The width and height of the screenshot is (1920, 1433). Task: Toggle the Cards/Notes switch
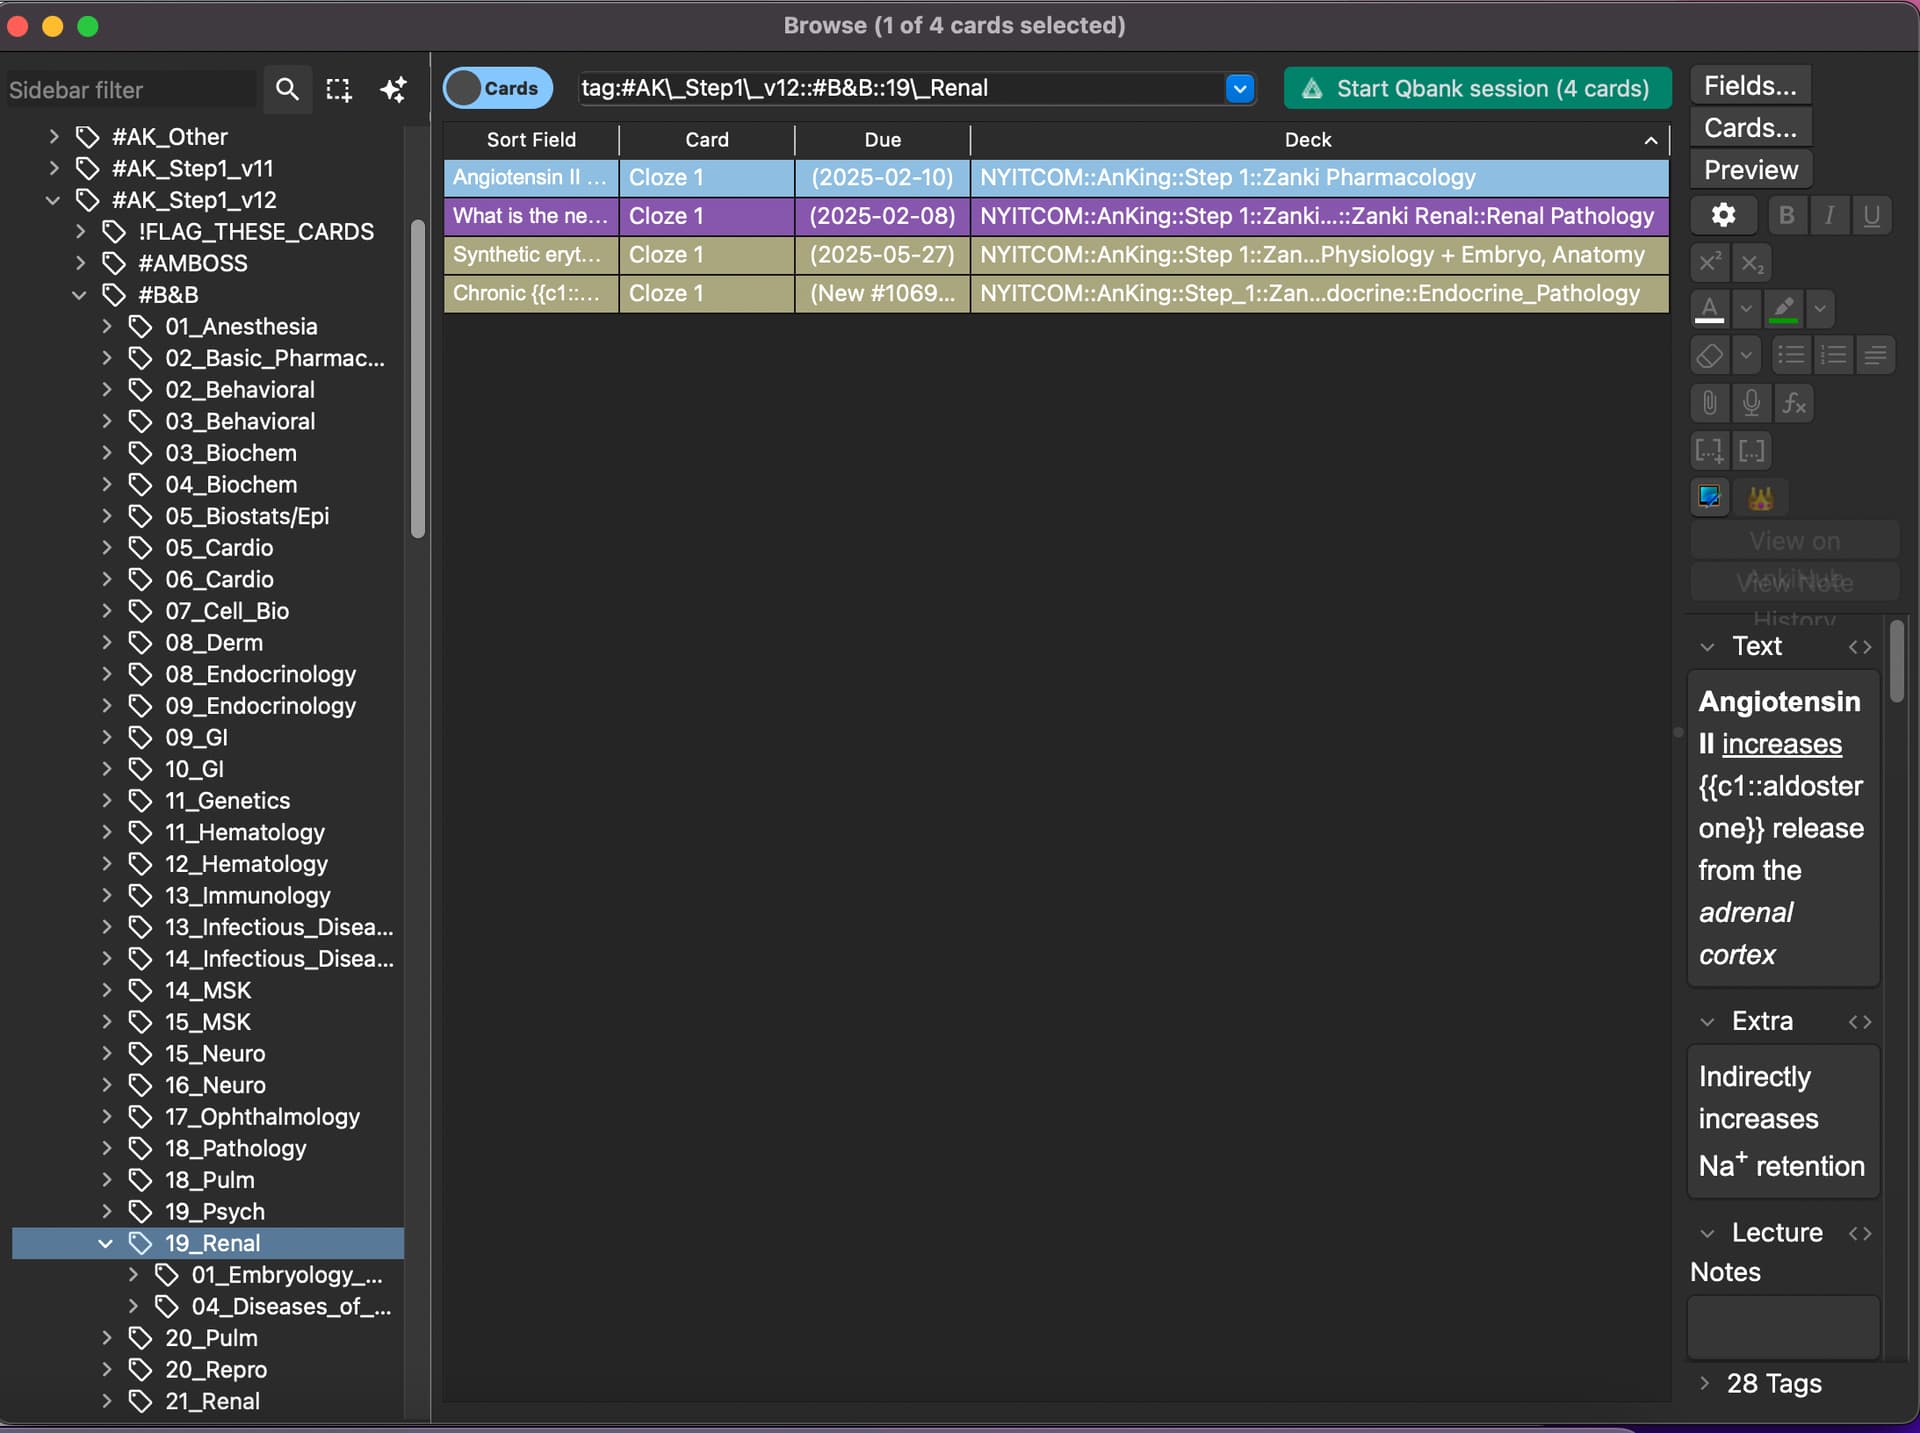click(x=497, y=88)
